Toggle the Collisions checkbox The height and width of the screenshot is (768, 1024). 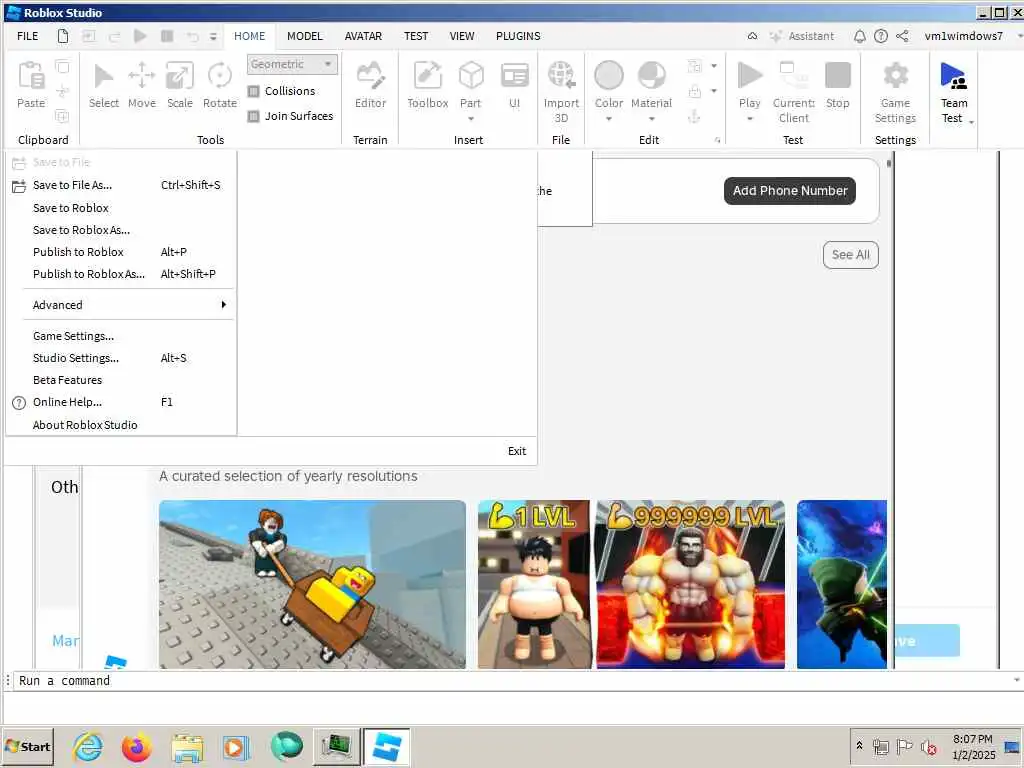[x=253, y=91]
